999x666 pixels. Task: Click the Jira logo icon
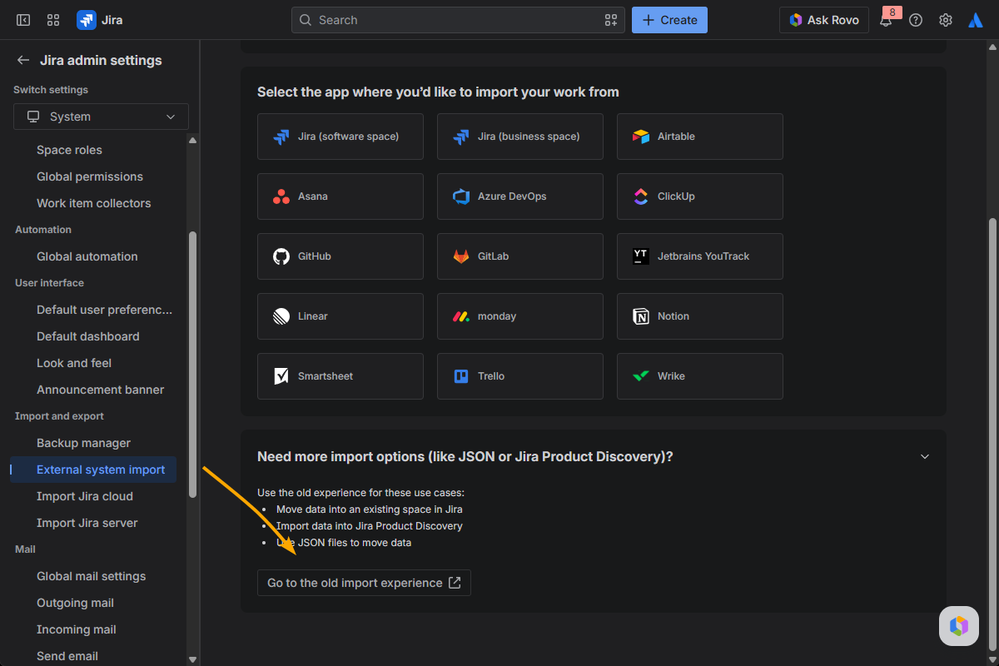click(86, 20)
